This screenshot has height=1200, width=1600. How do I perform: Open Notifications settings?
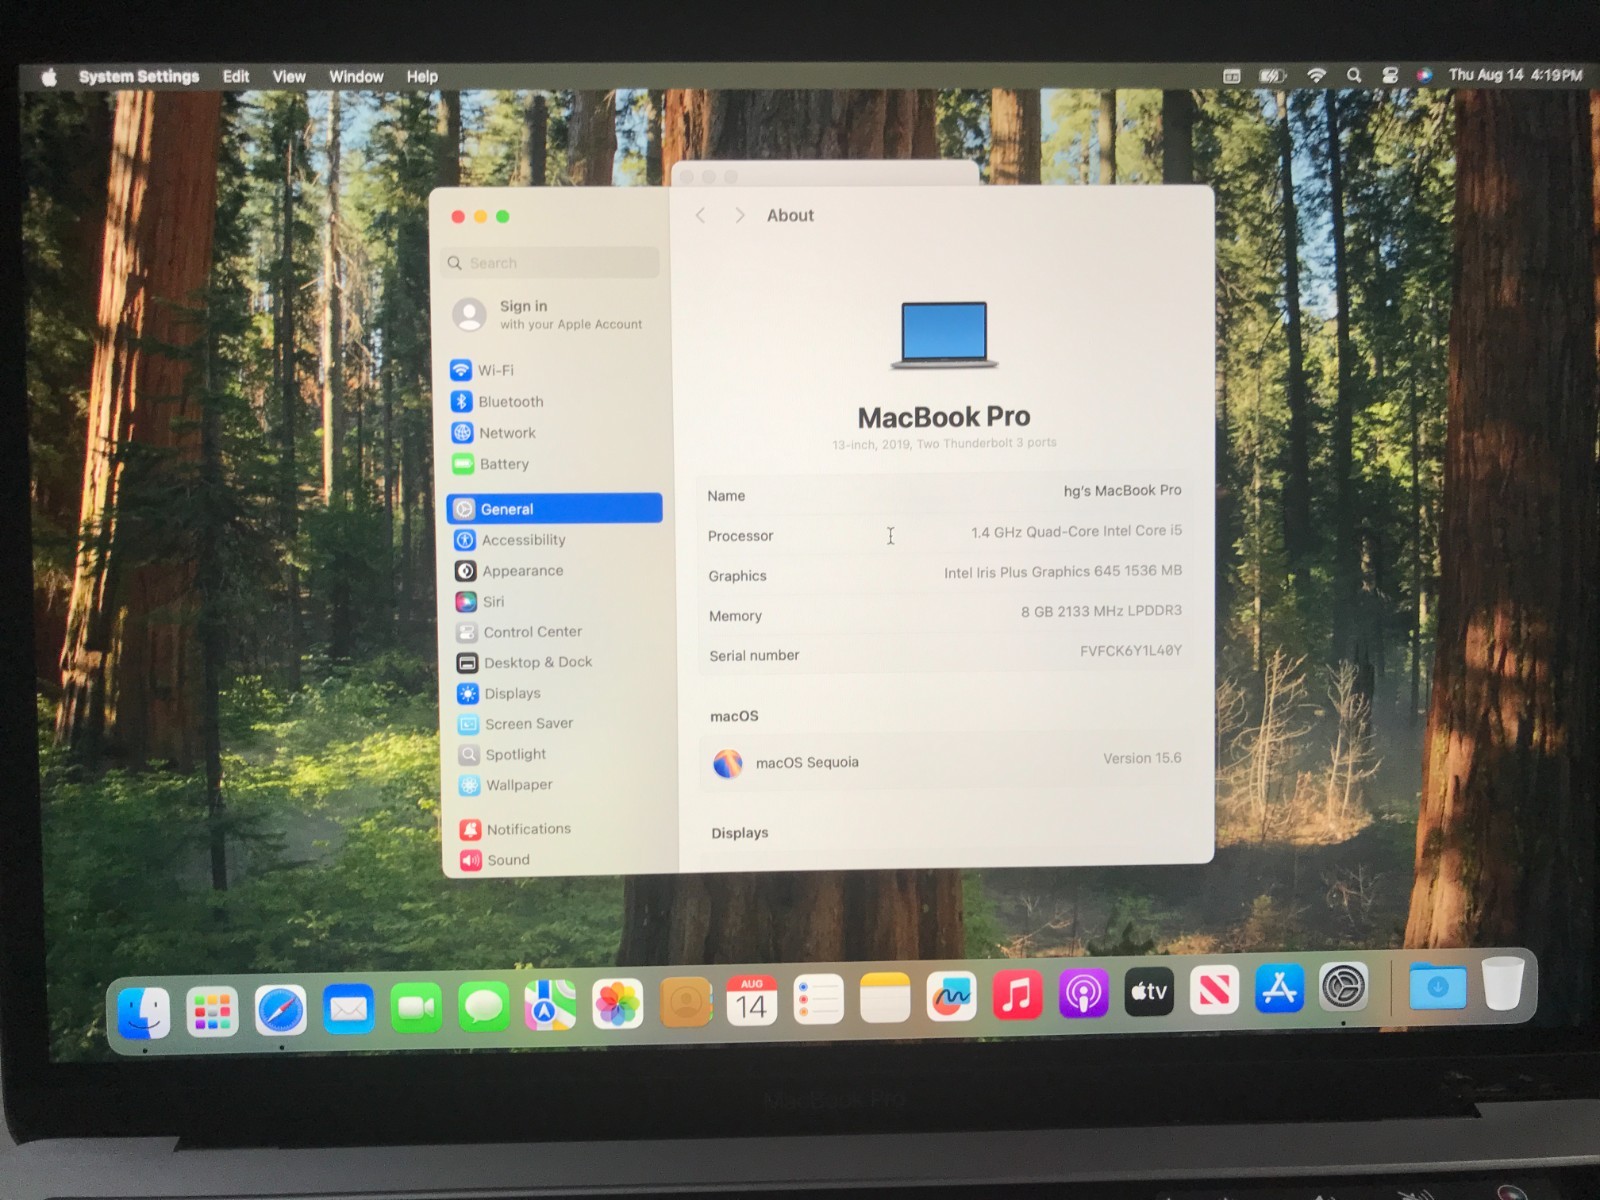pyautogui.click(x=528, y=828)
